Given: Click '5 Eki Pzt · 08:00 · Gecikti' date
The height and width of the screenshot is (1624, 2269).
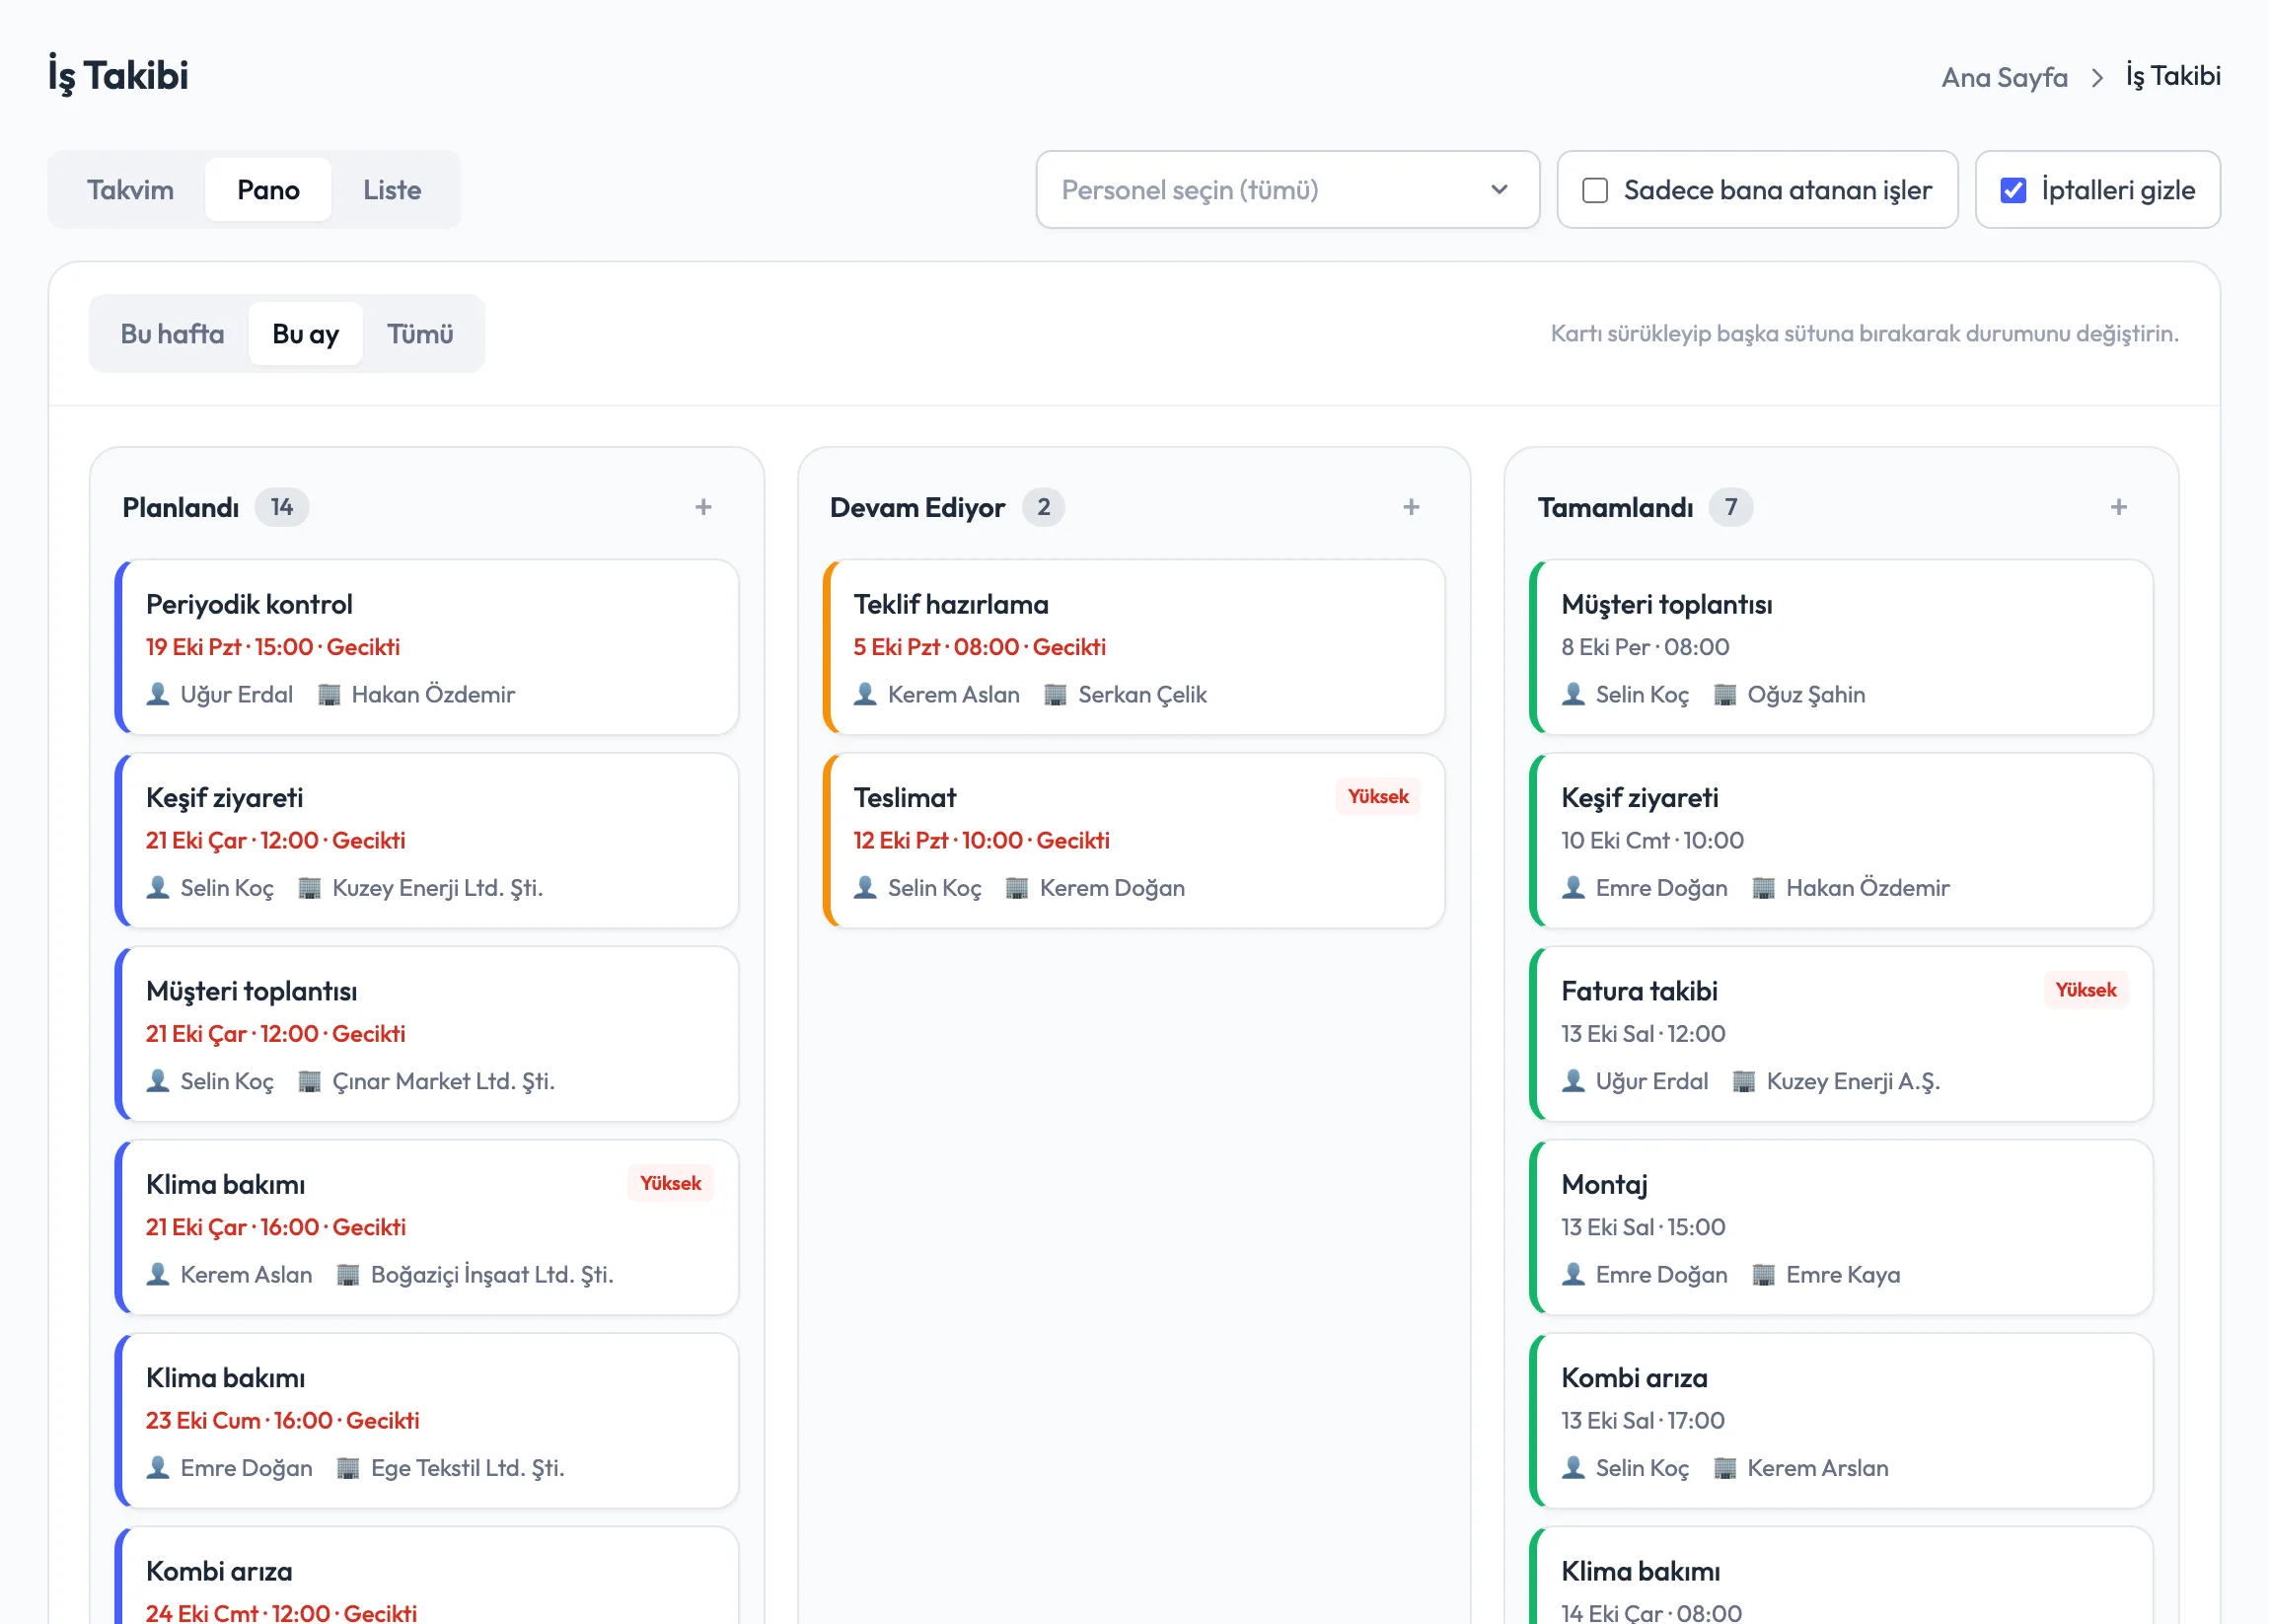Looking at the screenshot, I should [979, 647].
